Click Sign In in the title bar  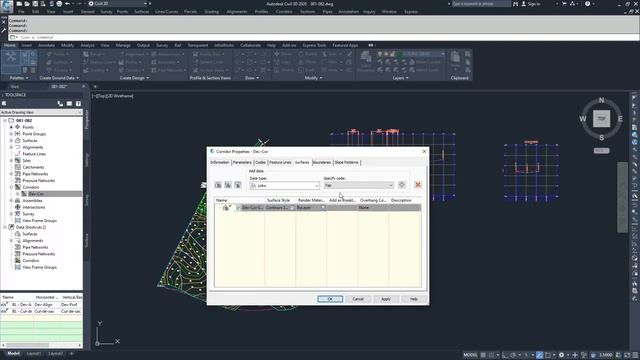(531, 4)
